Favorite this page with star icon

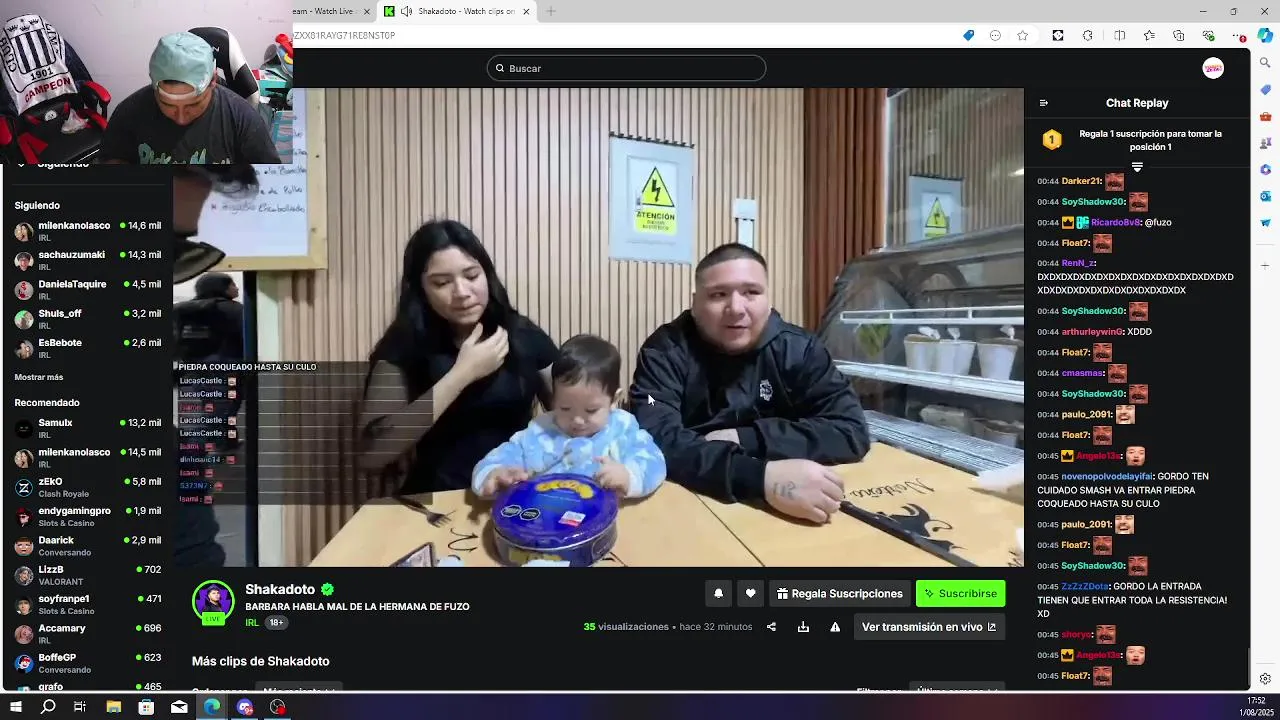tap(1022, 36)
